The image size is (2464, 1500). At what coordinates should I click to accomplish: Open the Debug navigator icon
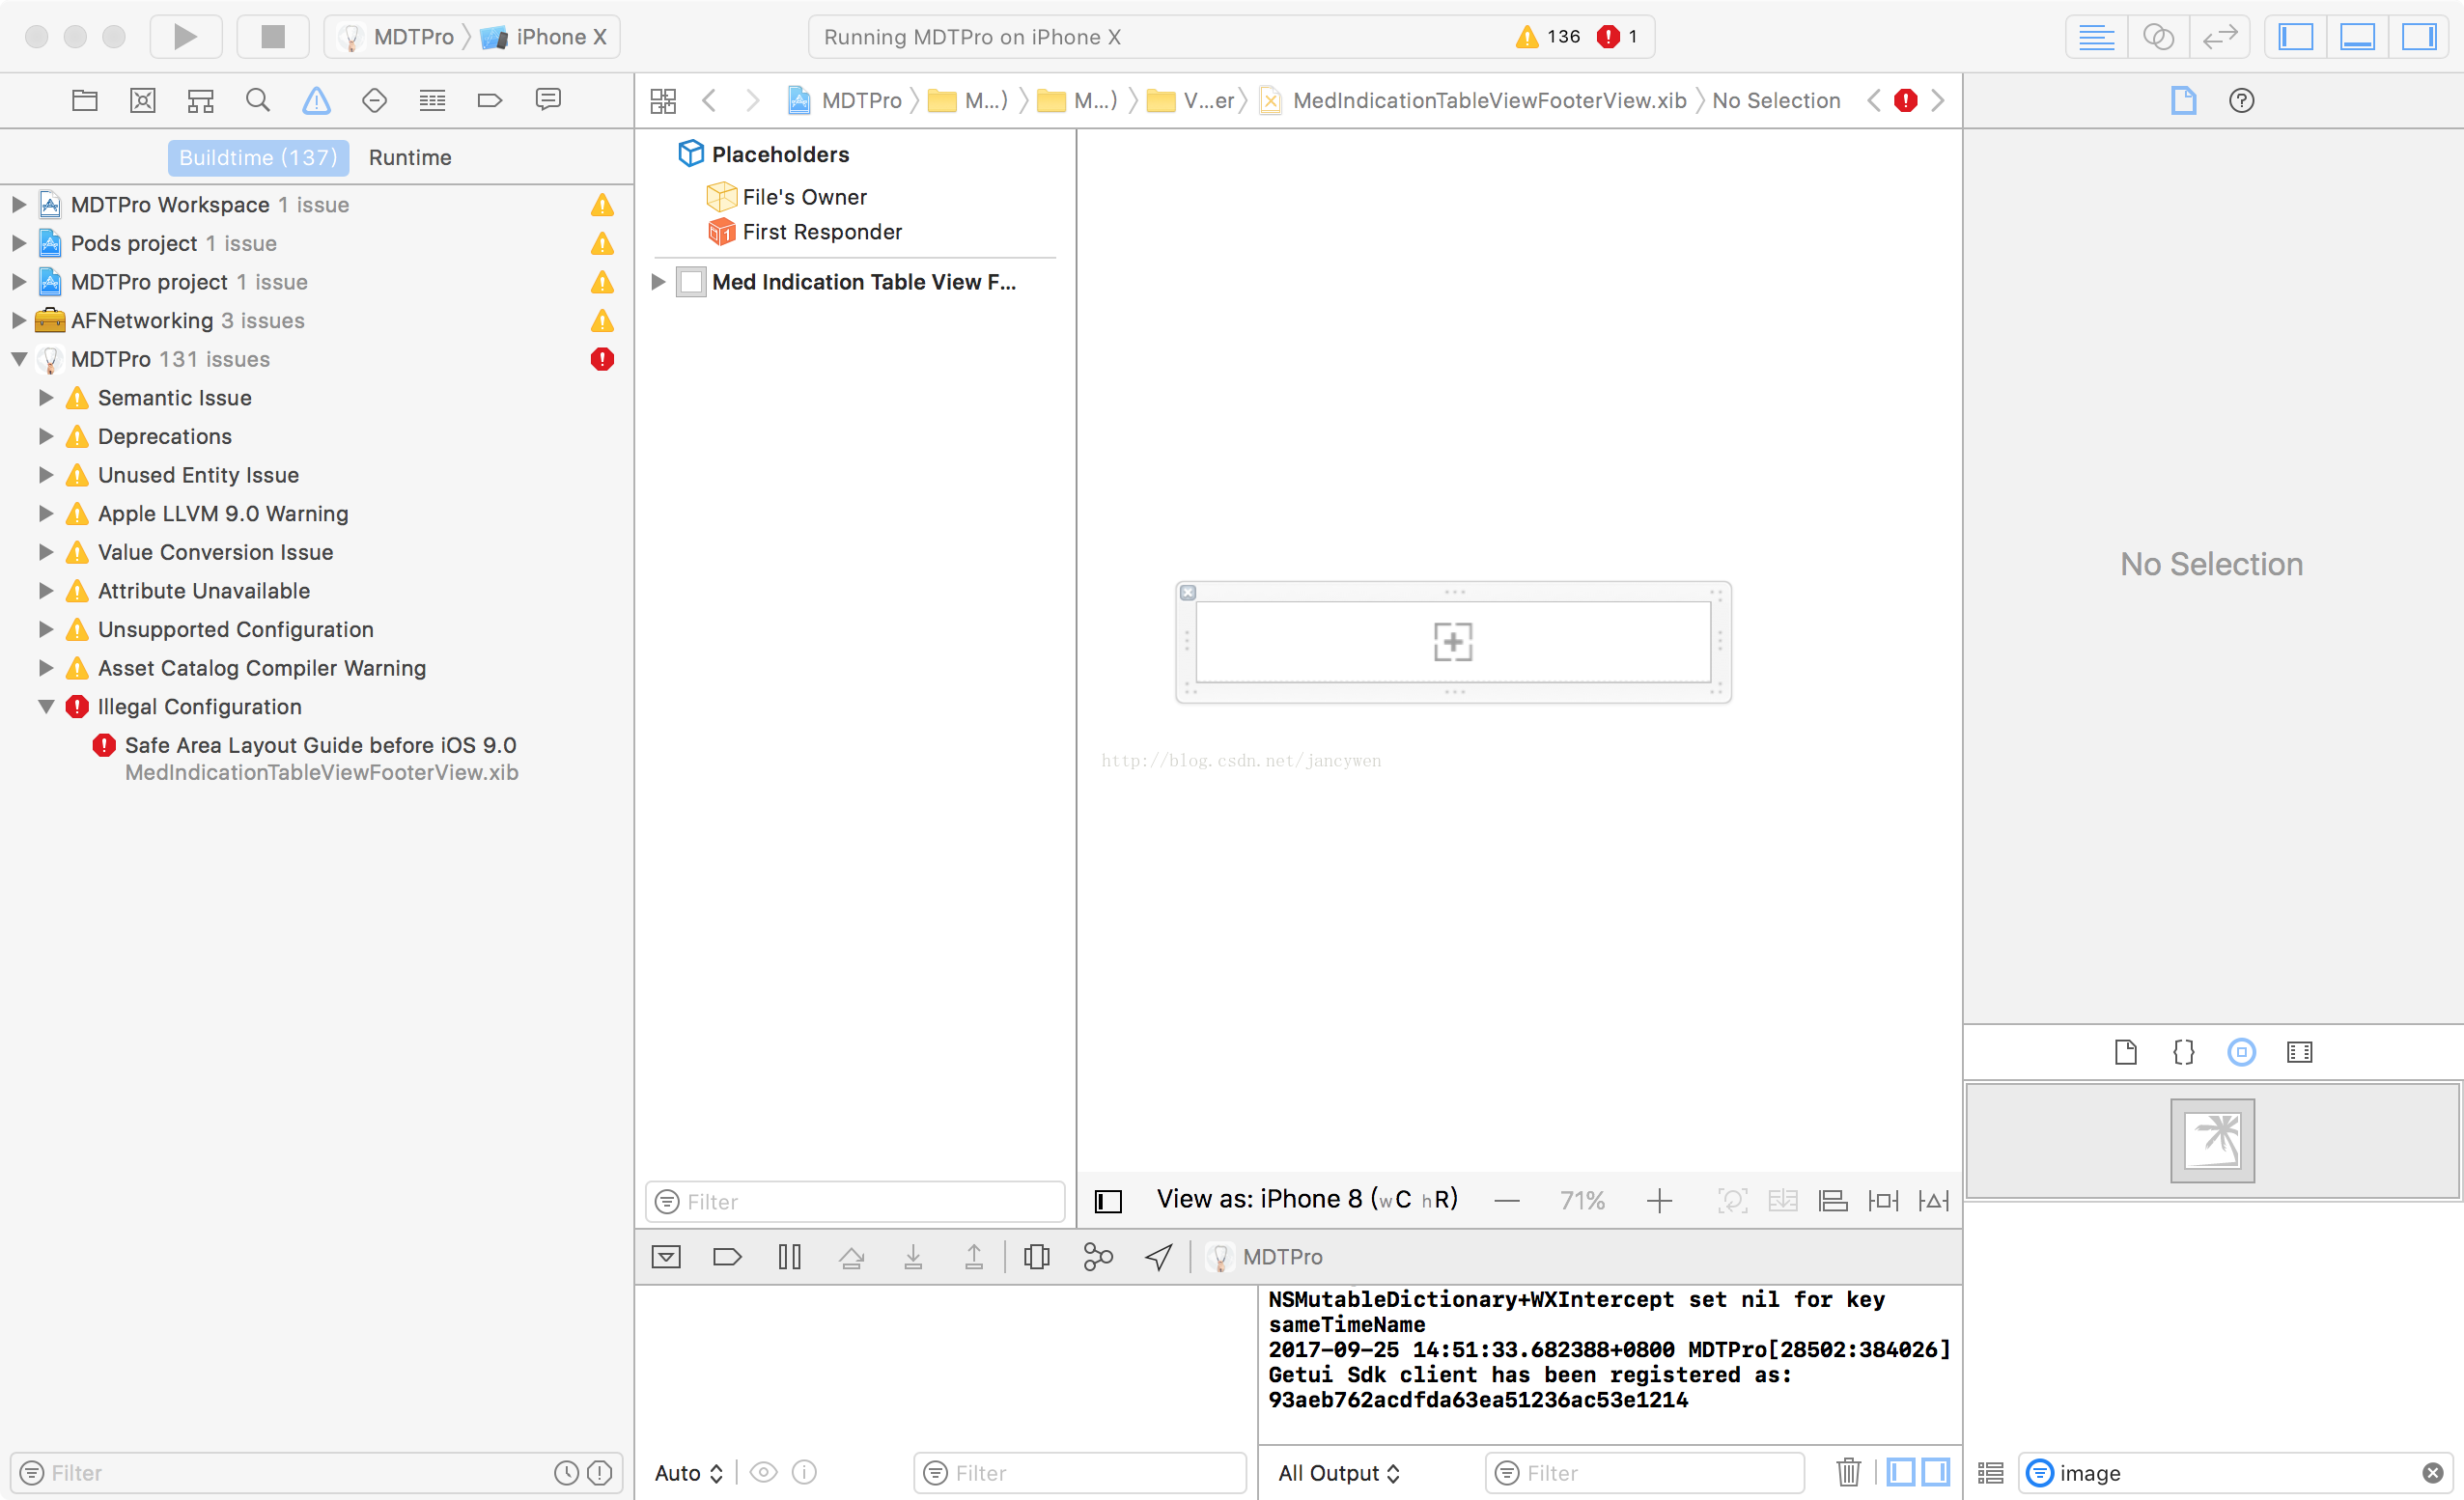pos(432,100)
